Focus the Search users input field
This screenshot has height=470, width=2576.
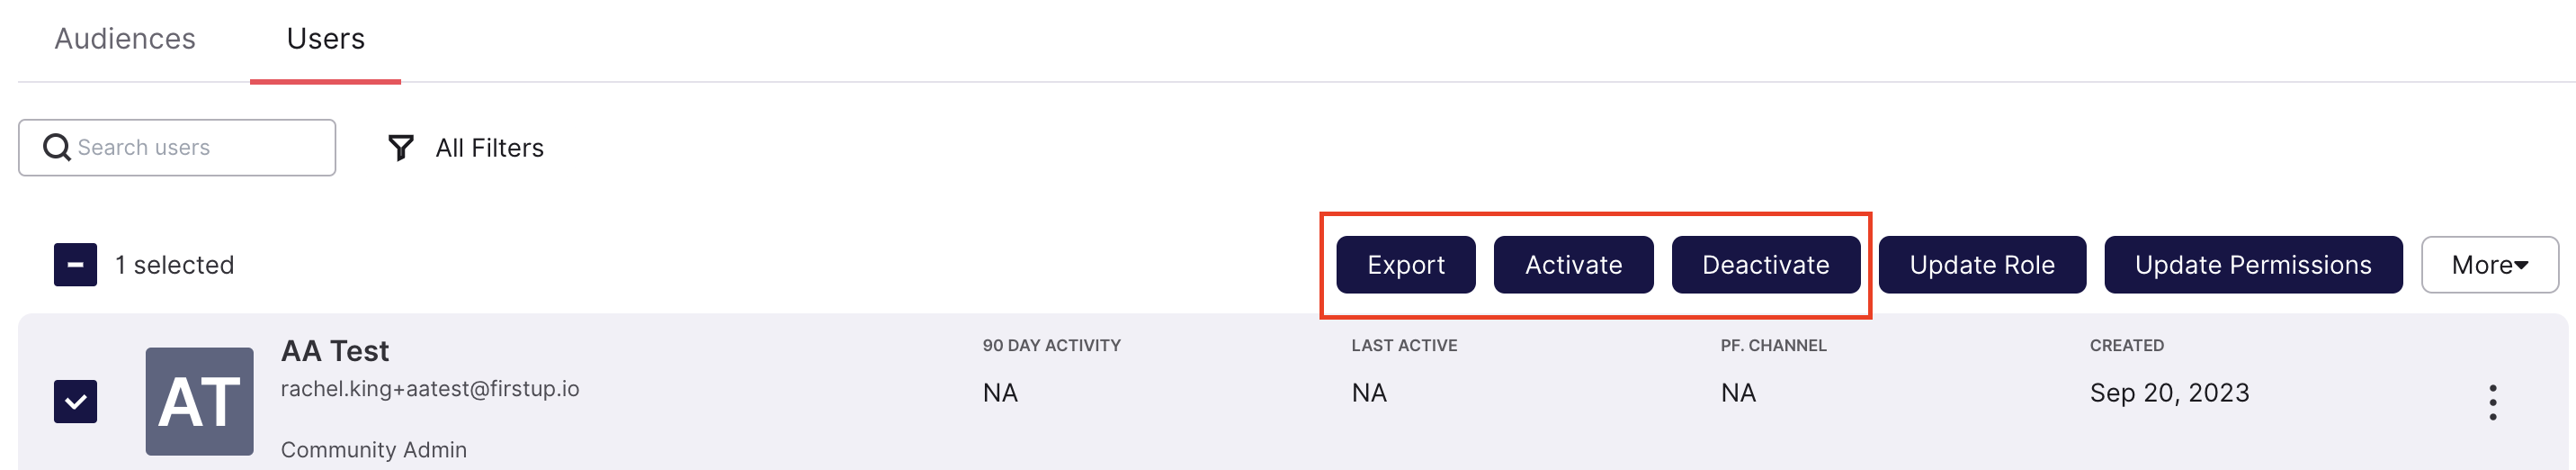point(177,148)
